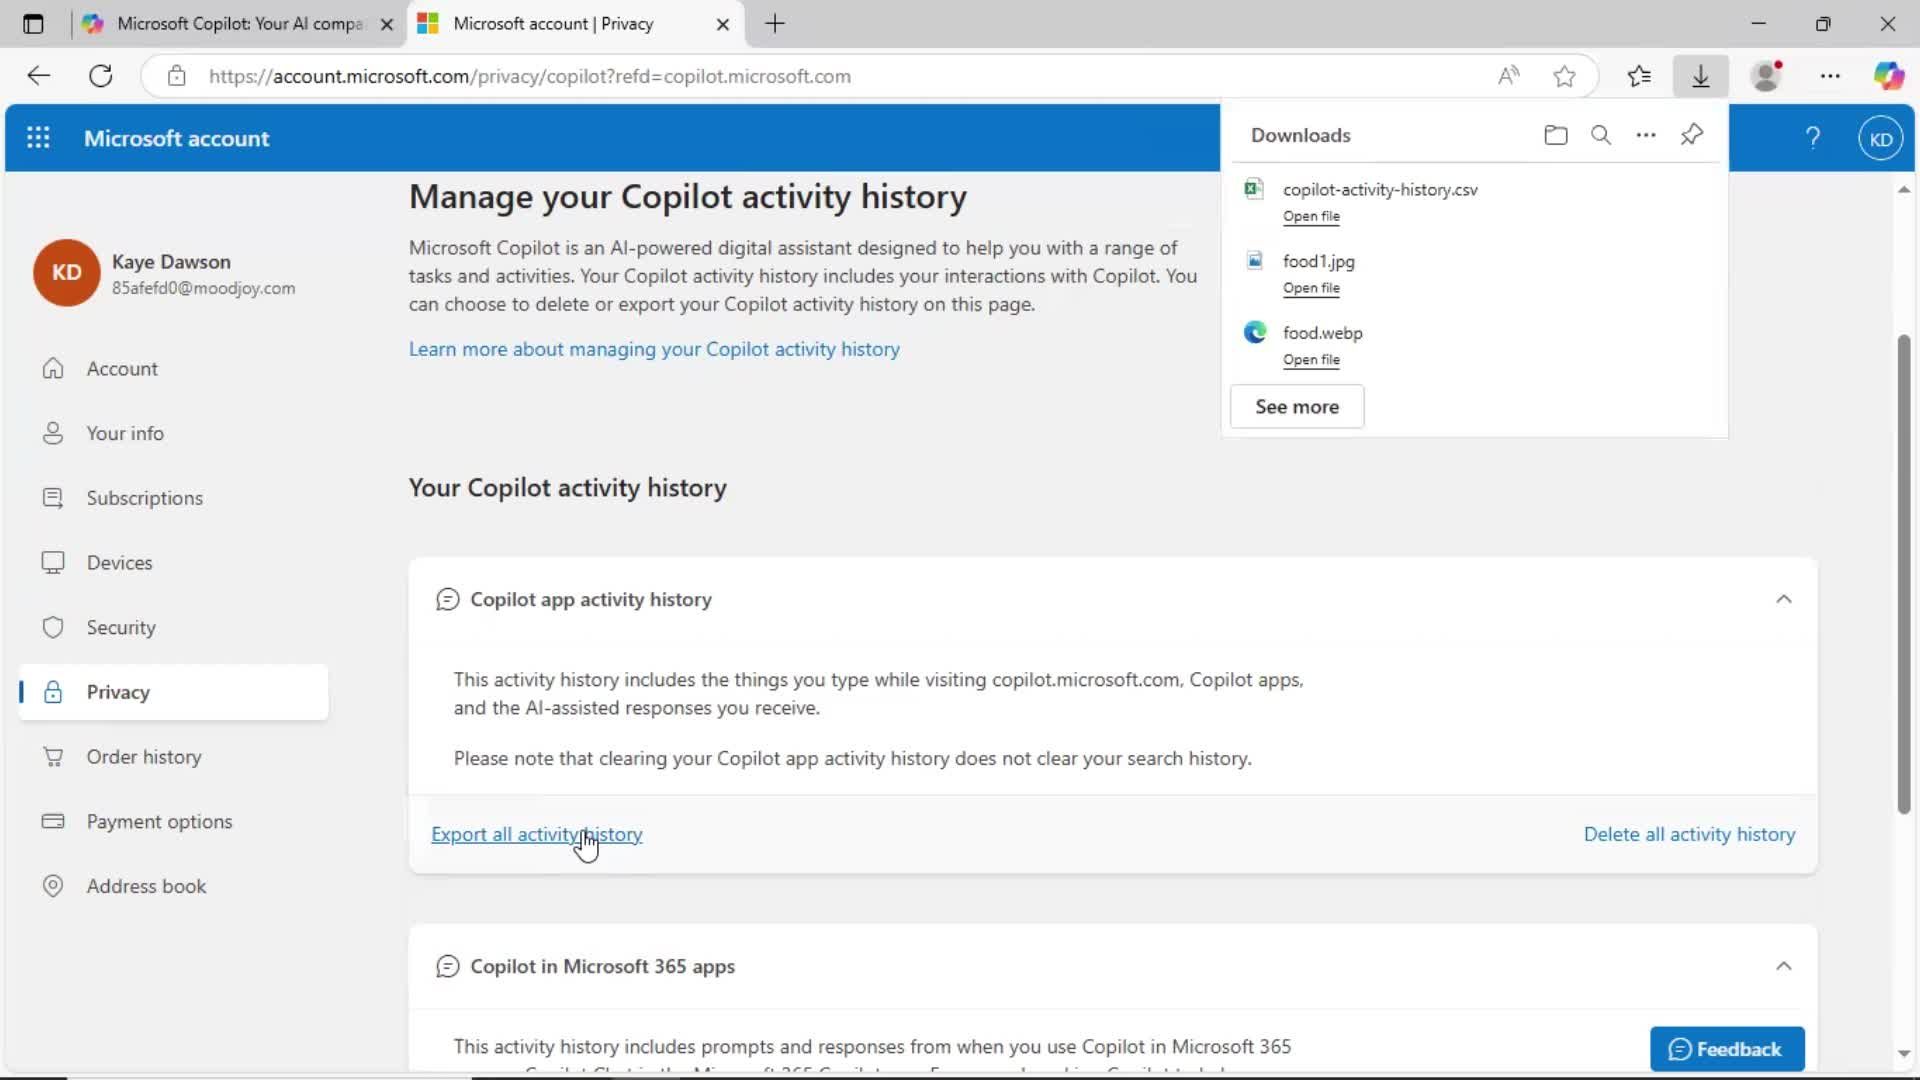The width and height of the screenshot is (1920, 1080).
Task: Open file link under copilot-activity-history.csv
Action: tap(1311, 216)
